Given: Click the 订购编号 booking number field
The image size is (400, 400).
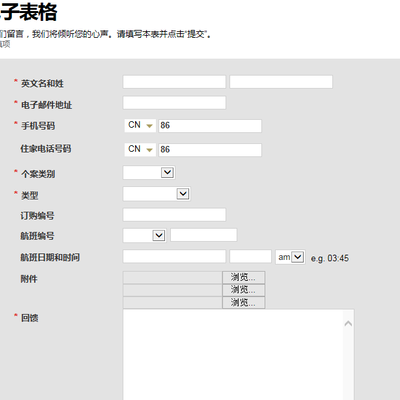Looking at the screenshot, I should coord(174,215).
